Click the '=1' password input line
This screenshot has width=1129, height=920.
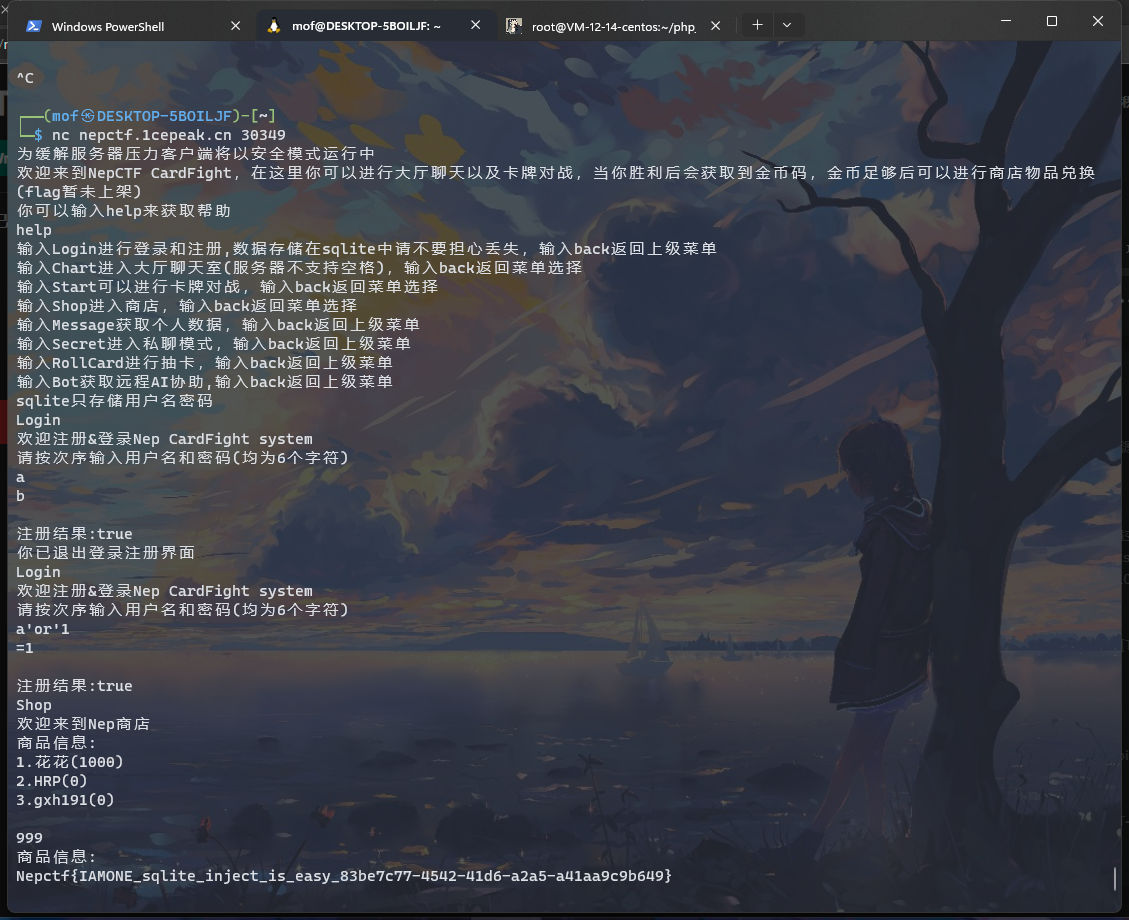click(x=24, y=648)
